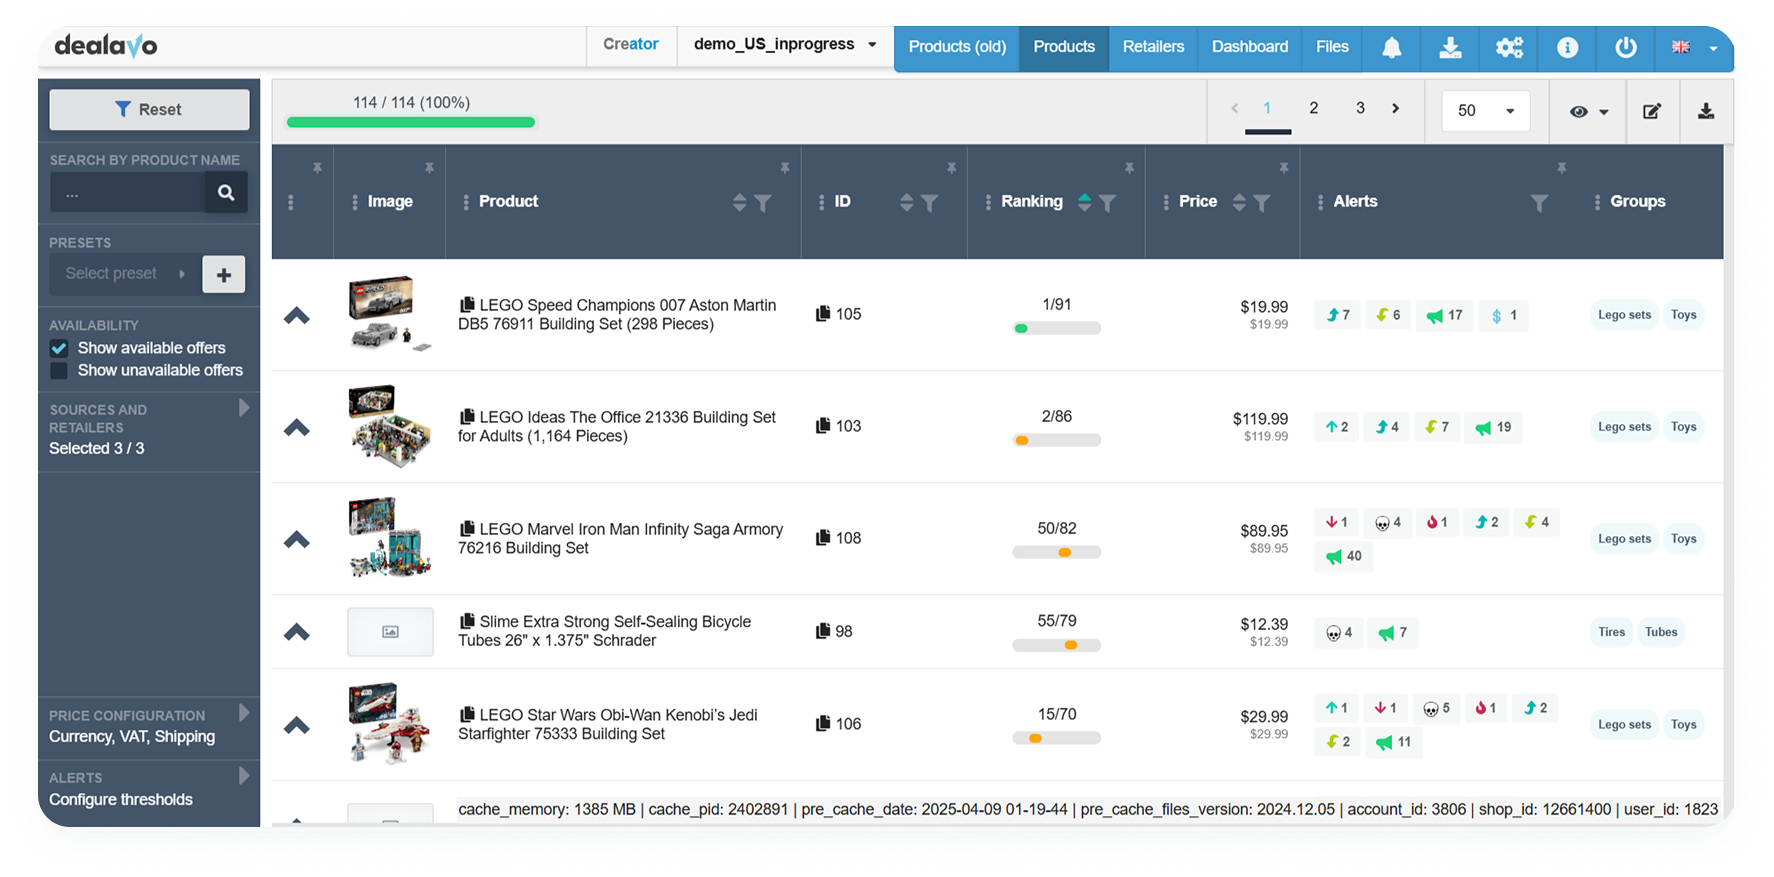Sort the Price column
Image resolution: width=1774 pixels, height=877 pixels.
[x=1239, y=203]
